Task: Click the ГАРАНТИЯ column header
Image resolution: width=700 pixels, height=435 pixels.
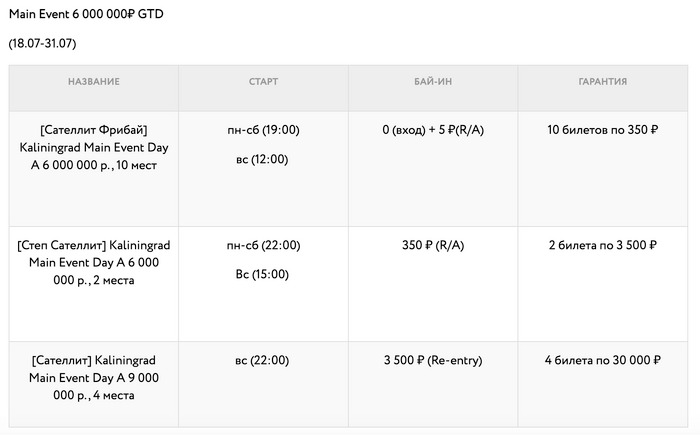Action: click(602, 82)
